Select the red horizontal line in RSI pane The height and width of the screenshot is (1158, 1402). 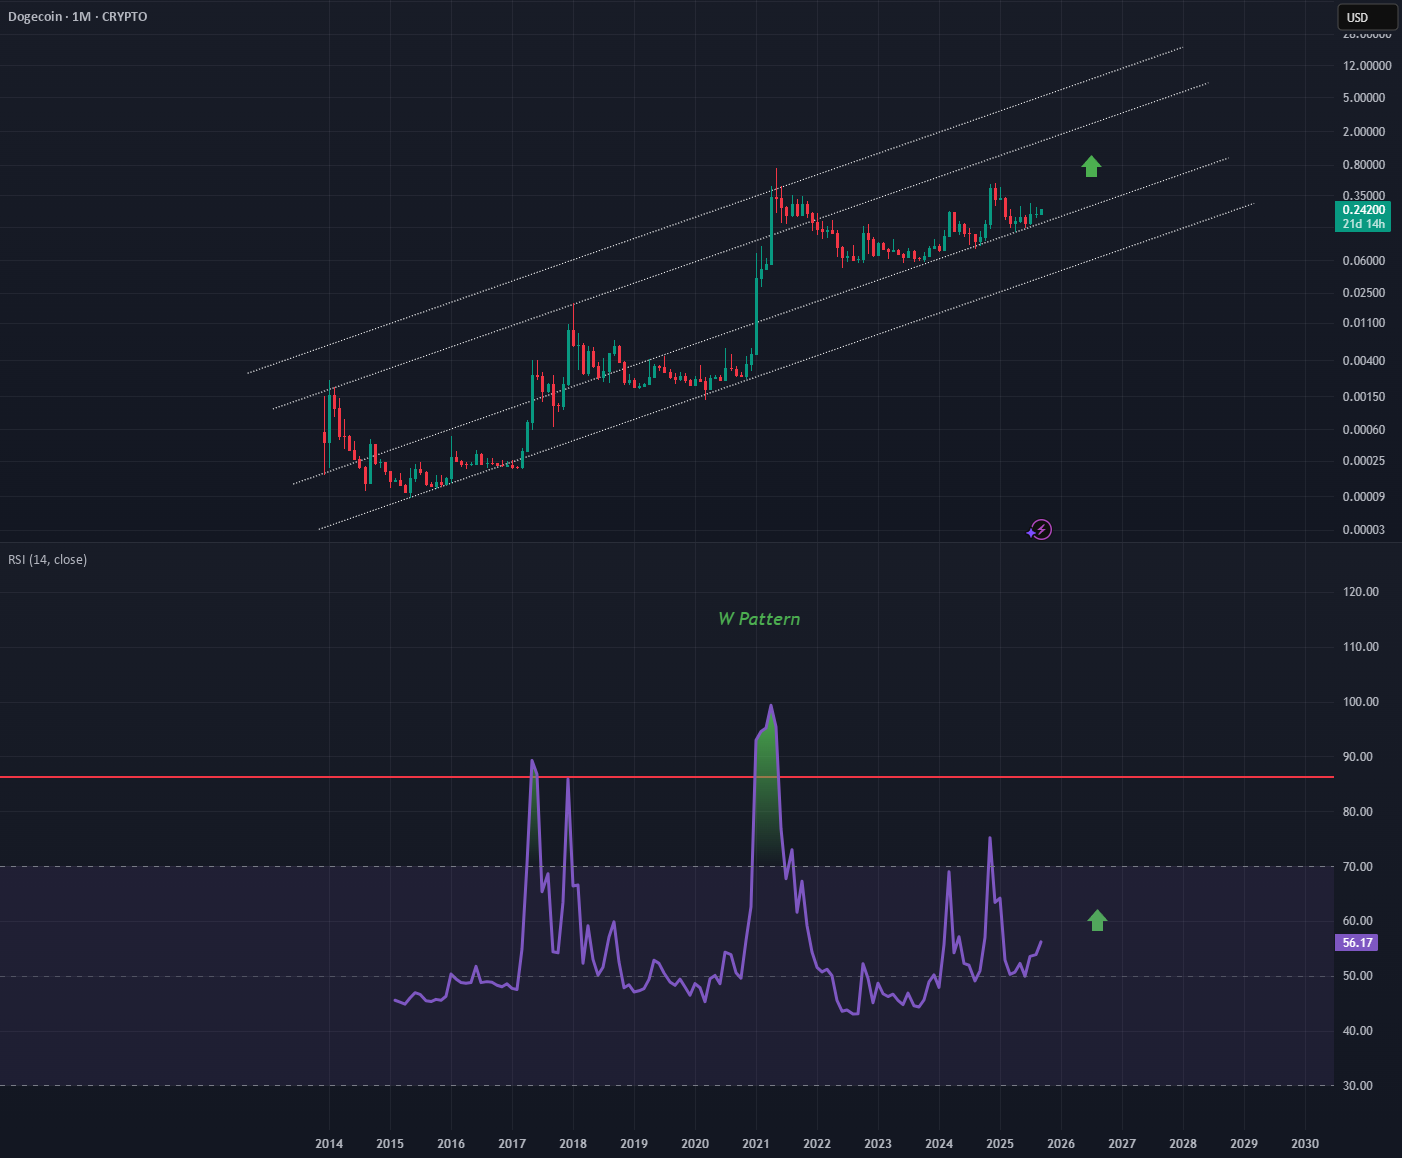[x=667, y=777]
